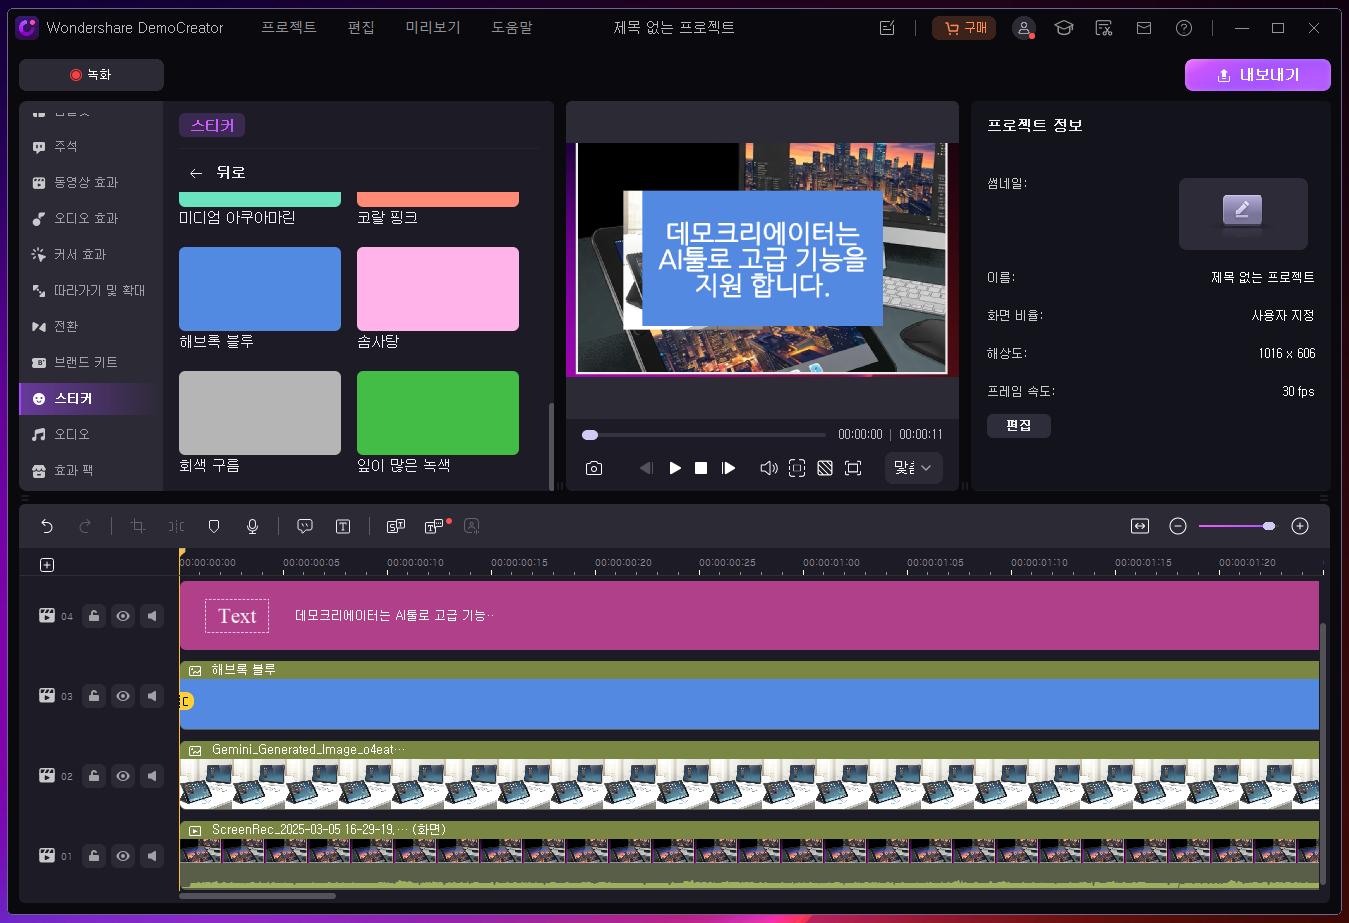Open text-to-speech icon with red dot
Viewport: 1349px width, 923px height.
(434, 526)
